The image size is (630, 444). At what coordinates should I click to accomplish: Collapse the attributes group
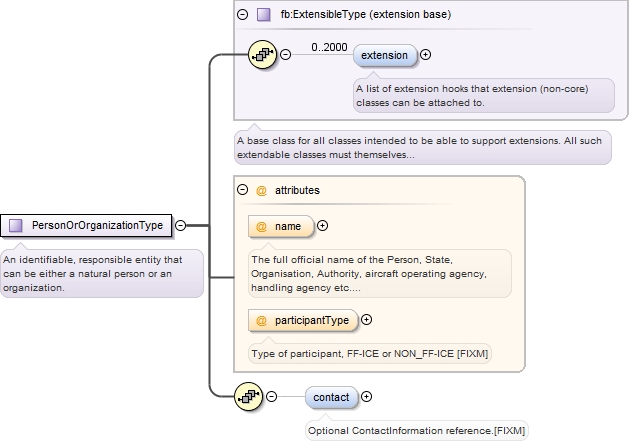243,189
